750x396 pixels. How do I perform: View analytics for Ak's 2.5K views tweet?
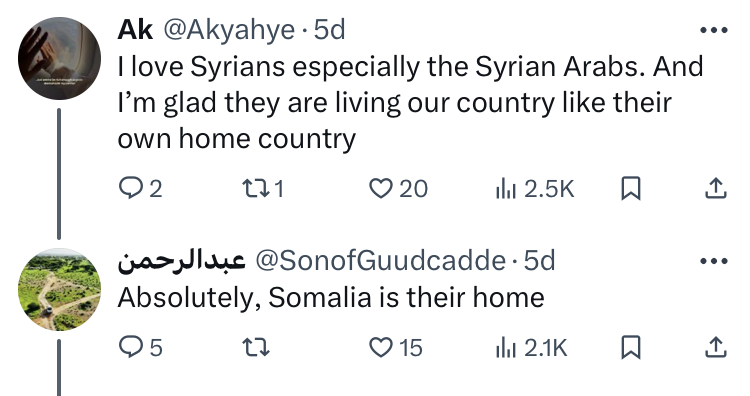coord(534,188)
